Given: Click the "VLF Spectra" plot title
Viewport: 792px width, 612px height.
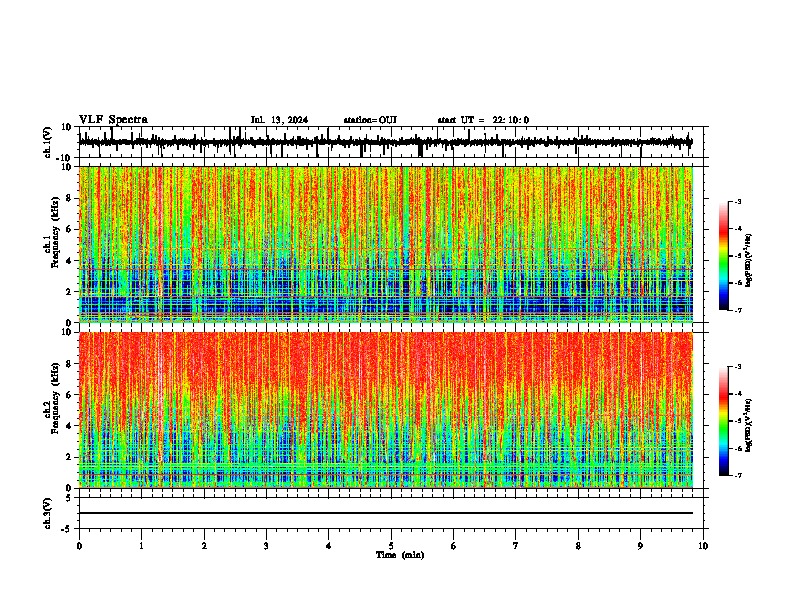Looking at the screenshot, I should tap(113, 120).
